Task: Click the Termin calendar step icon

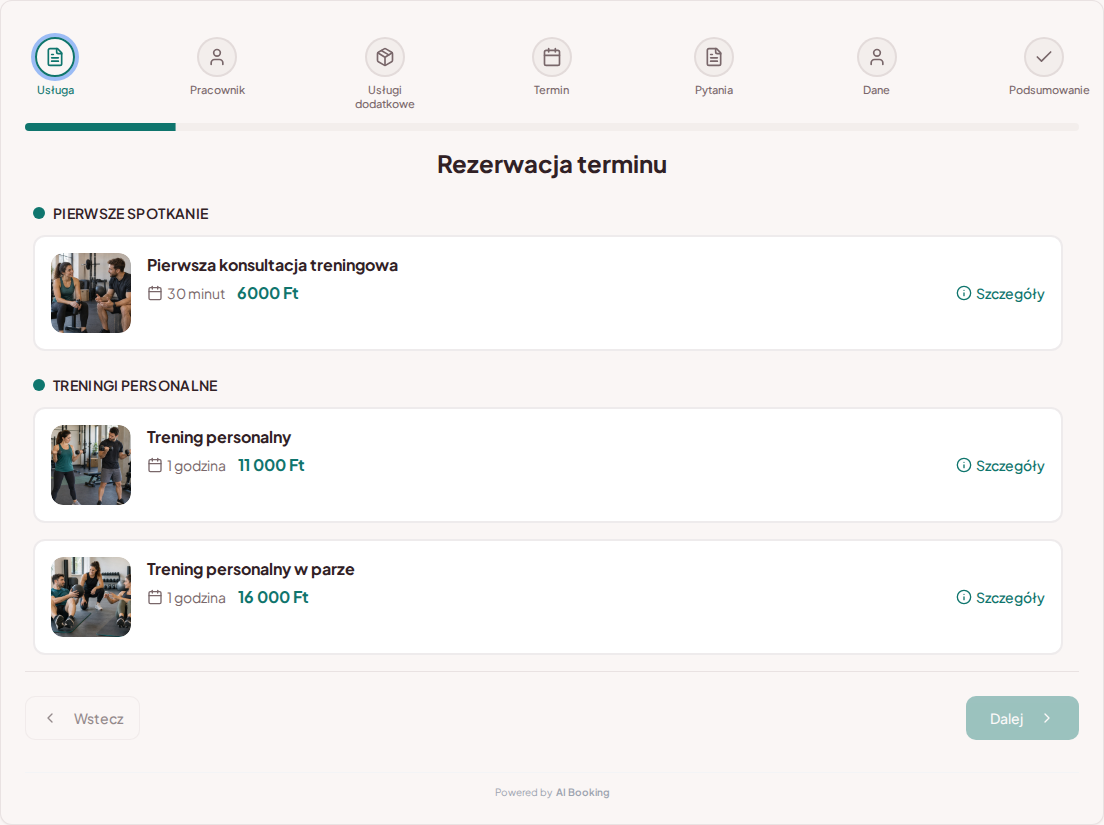Action: (x=551, y=57)
